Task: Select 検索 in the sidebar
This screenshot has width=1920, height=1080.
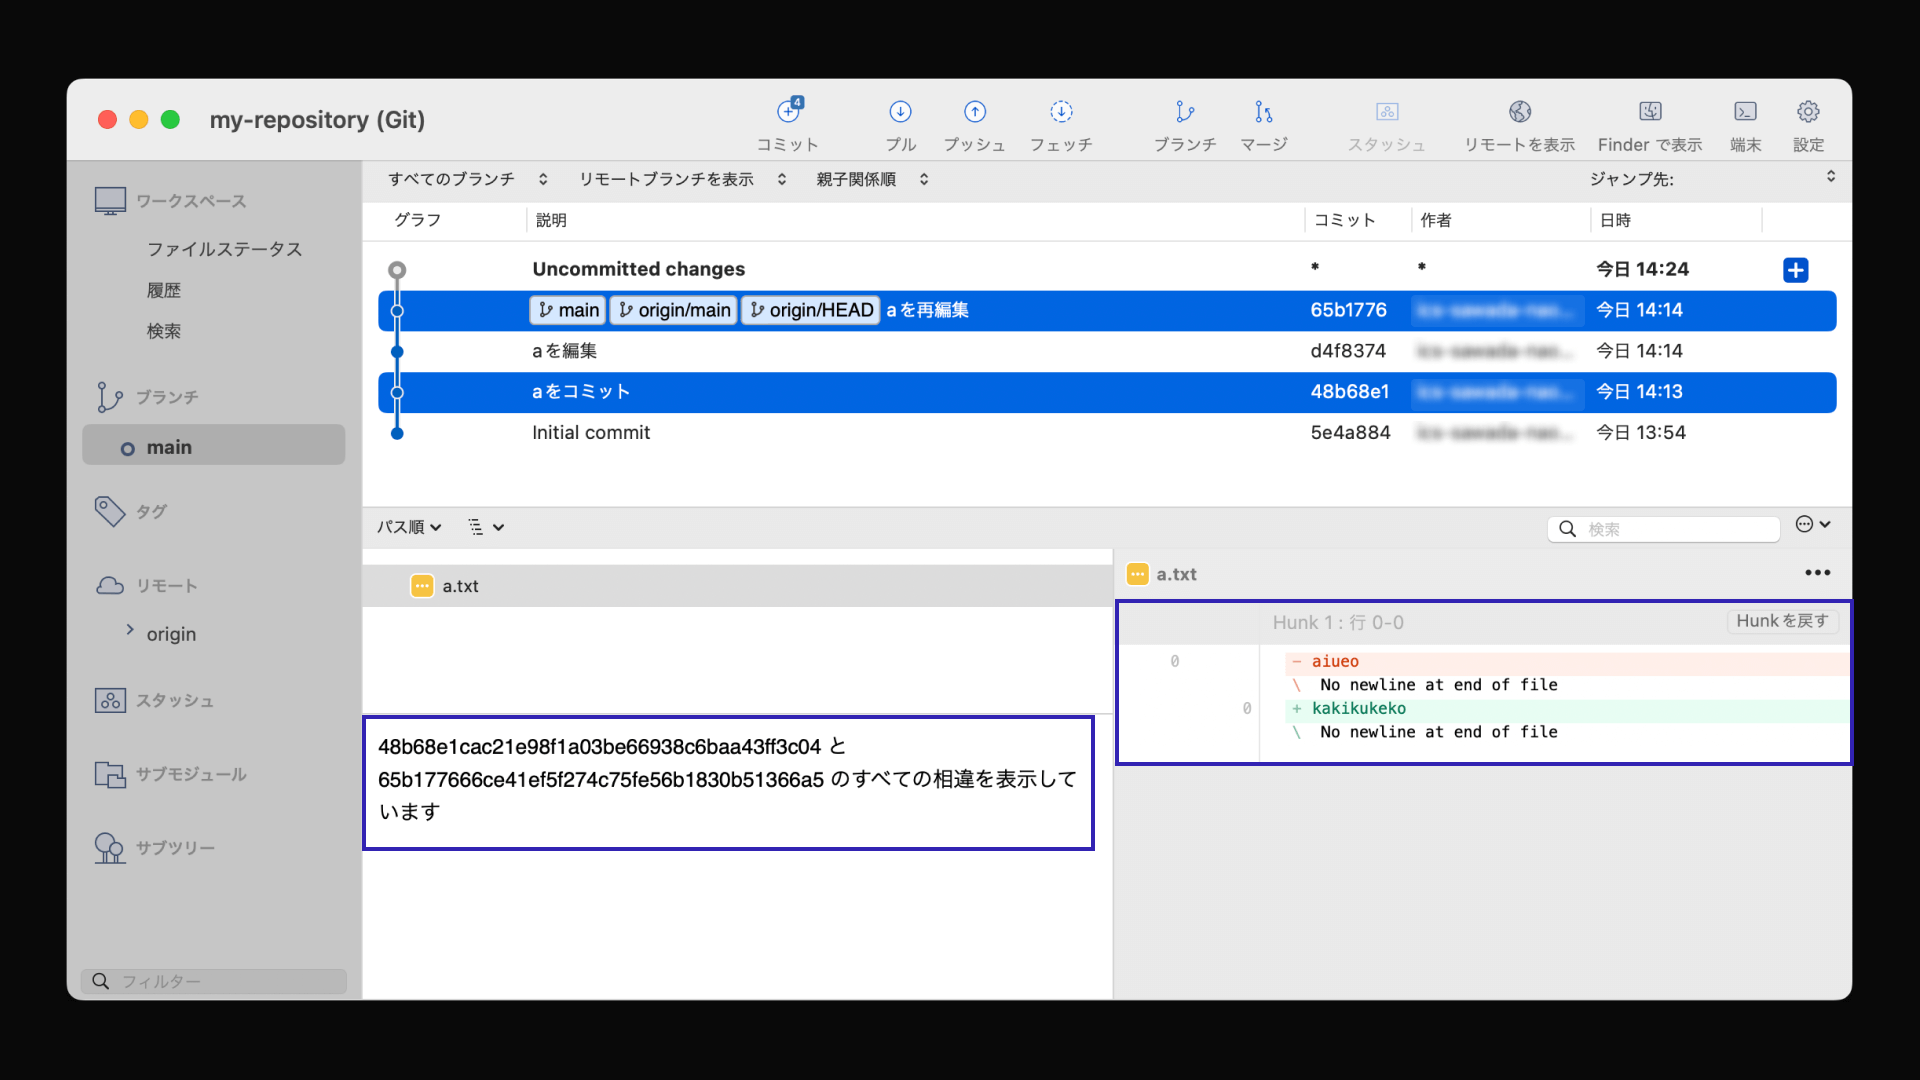Action: pos(164,331)
